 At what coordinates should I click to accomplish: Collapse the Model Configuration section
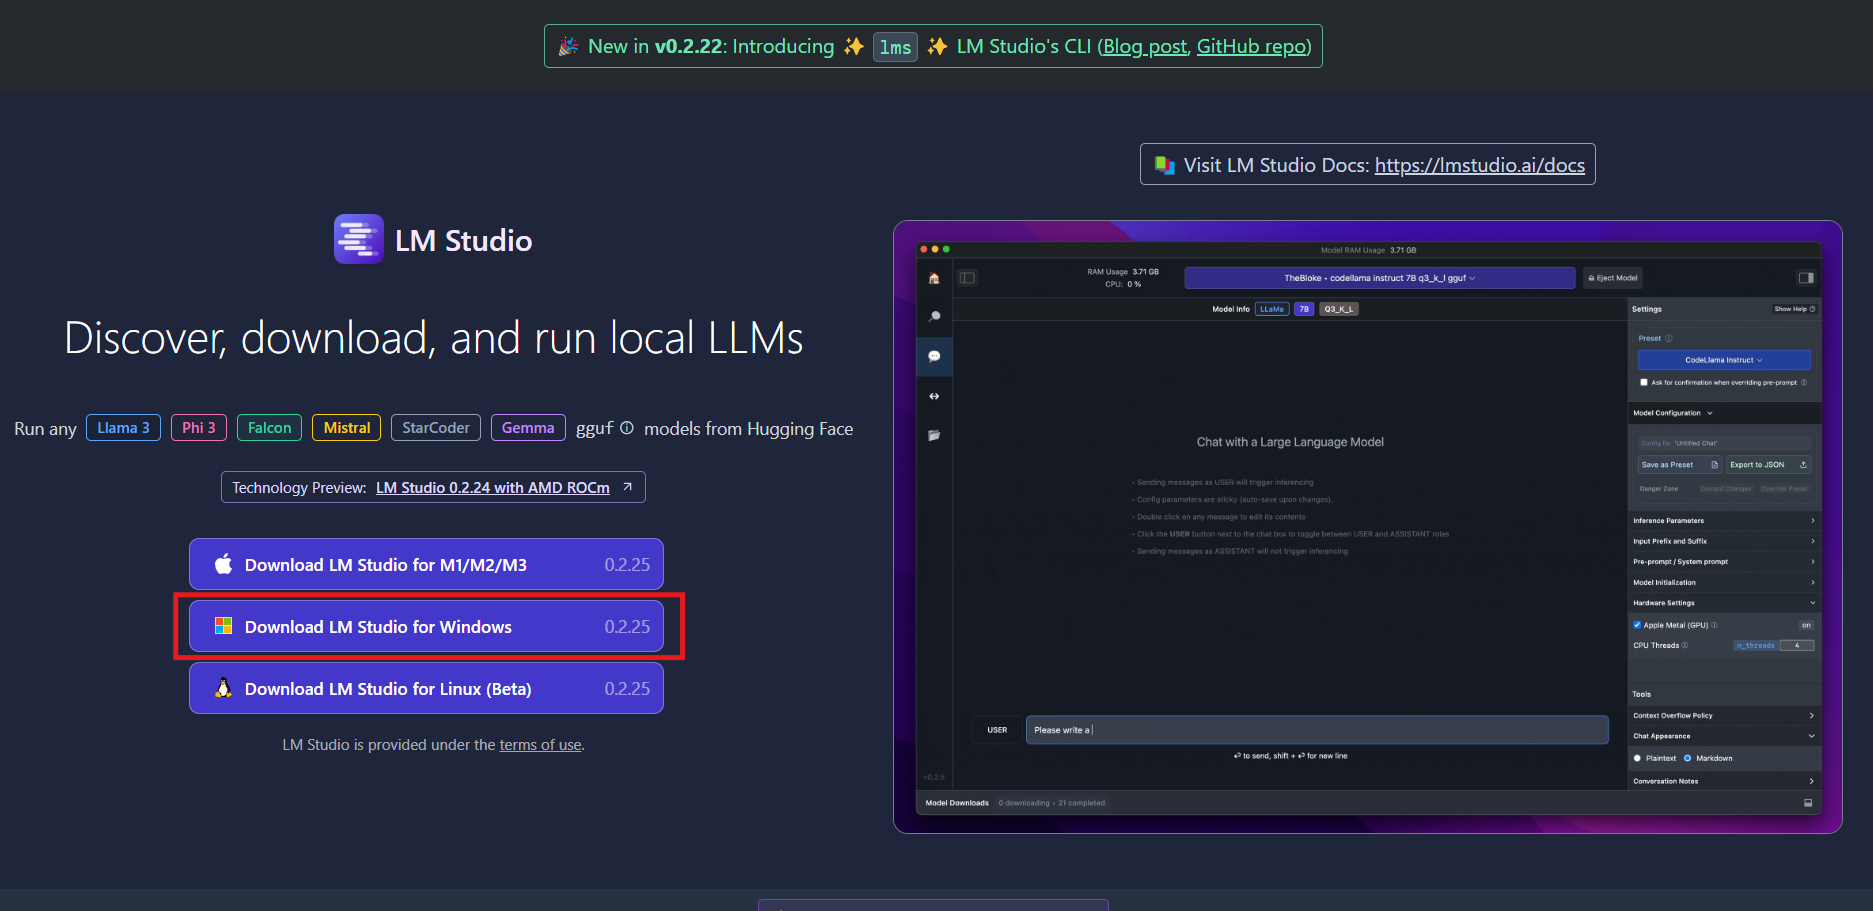tap(1724, 413)
